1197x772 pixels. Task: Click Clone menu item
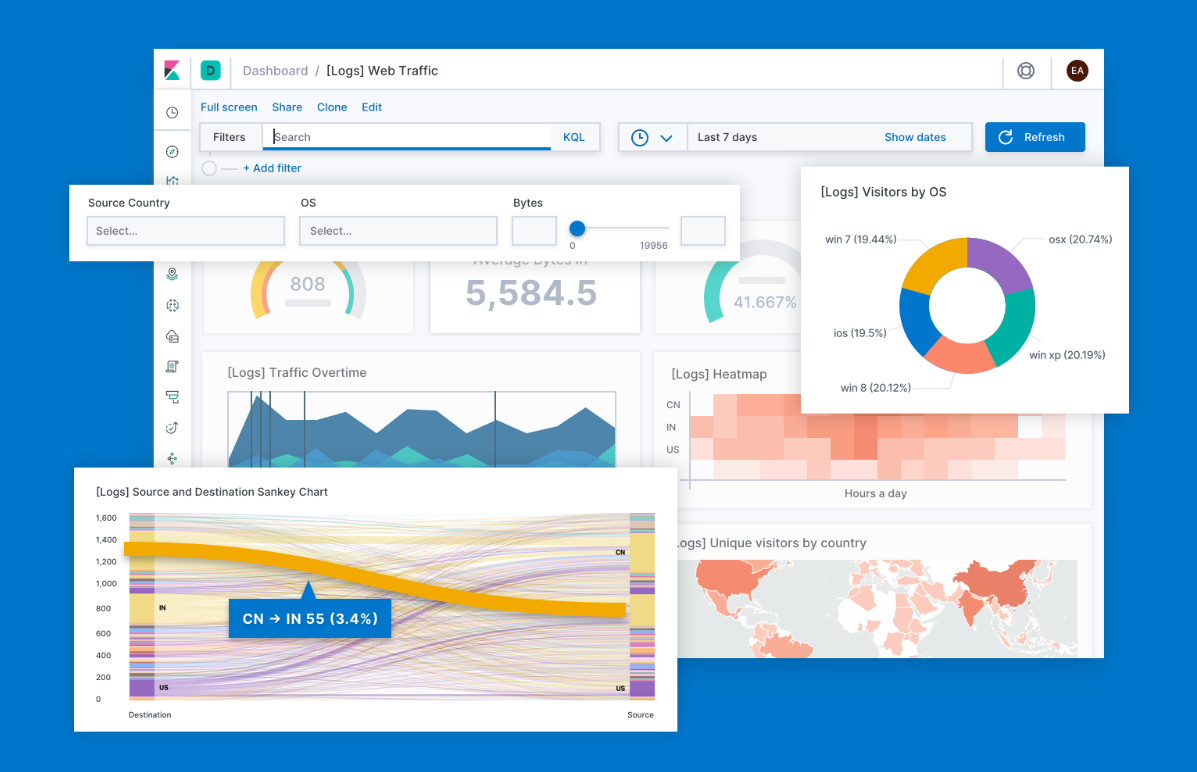click(332, 107)
